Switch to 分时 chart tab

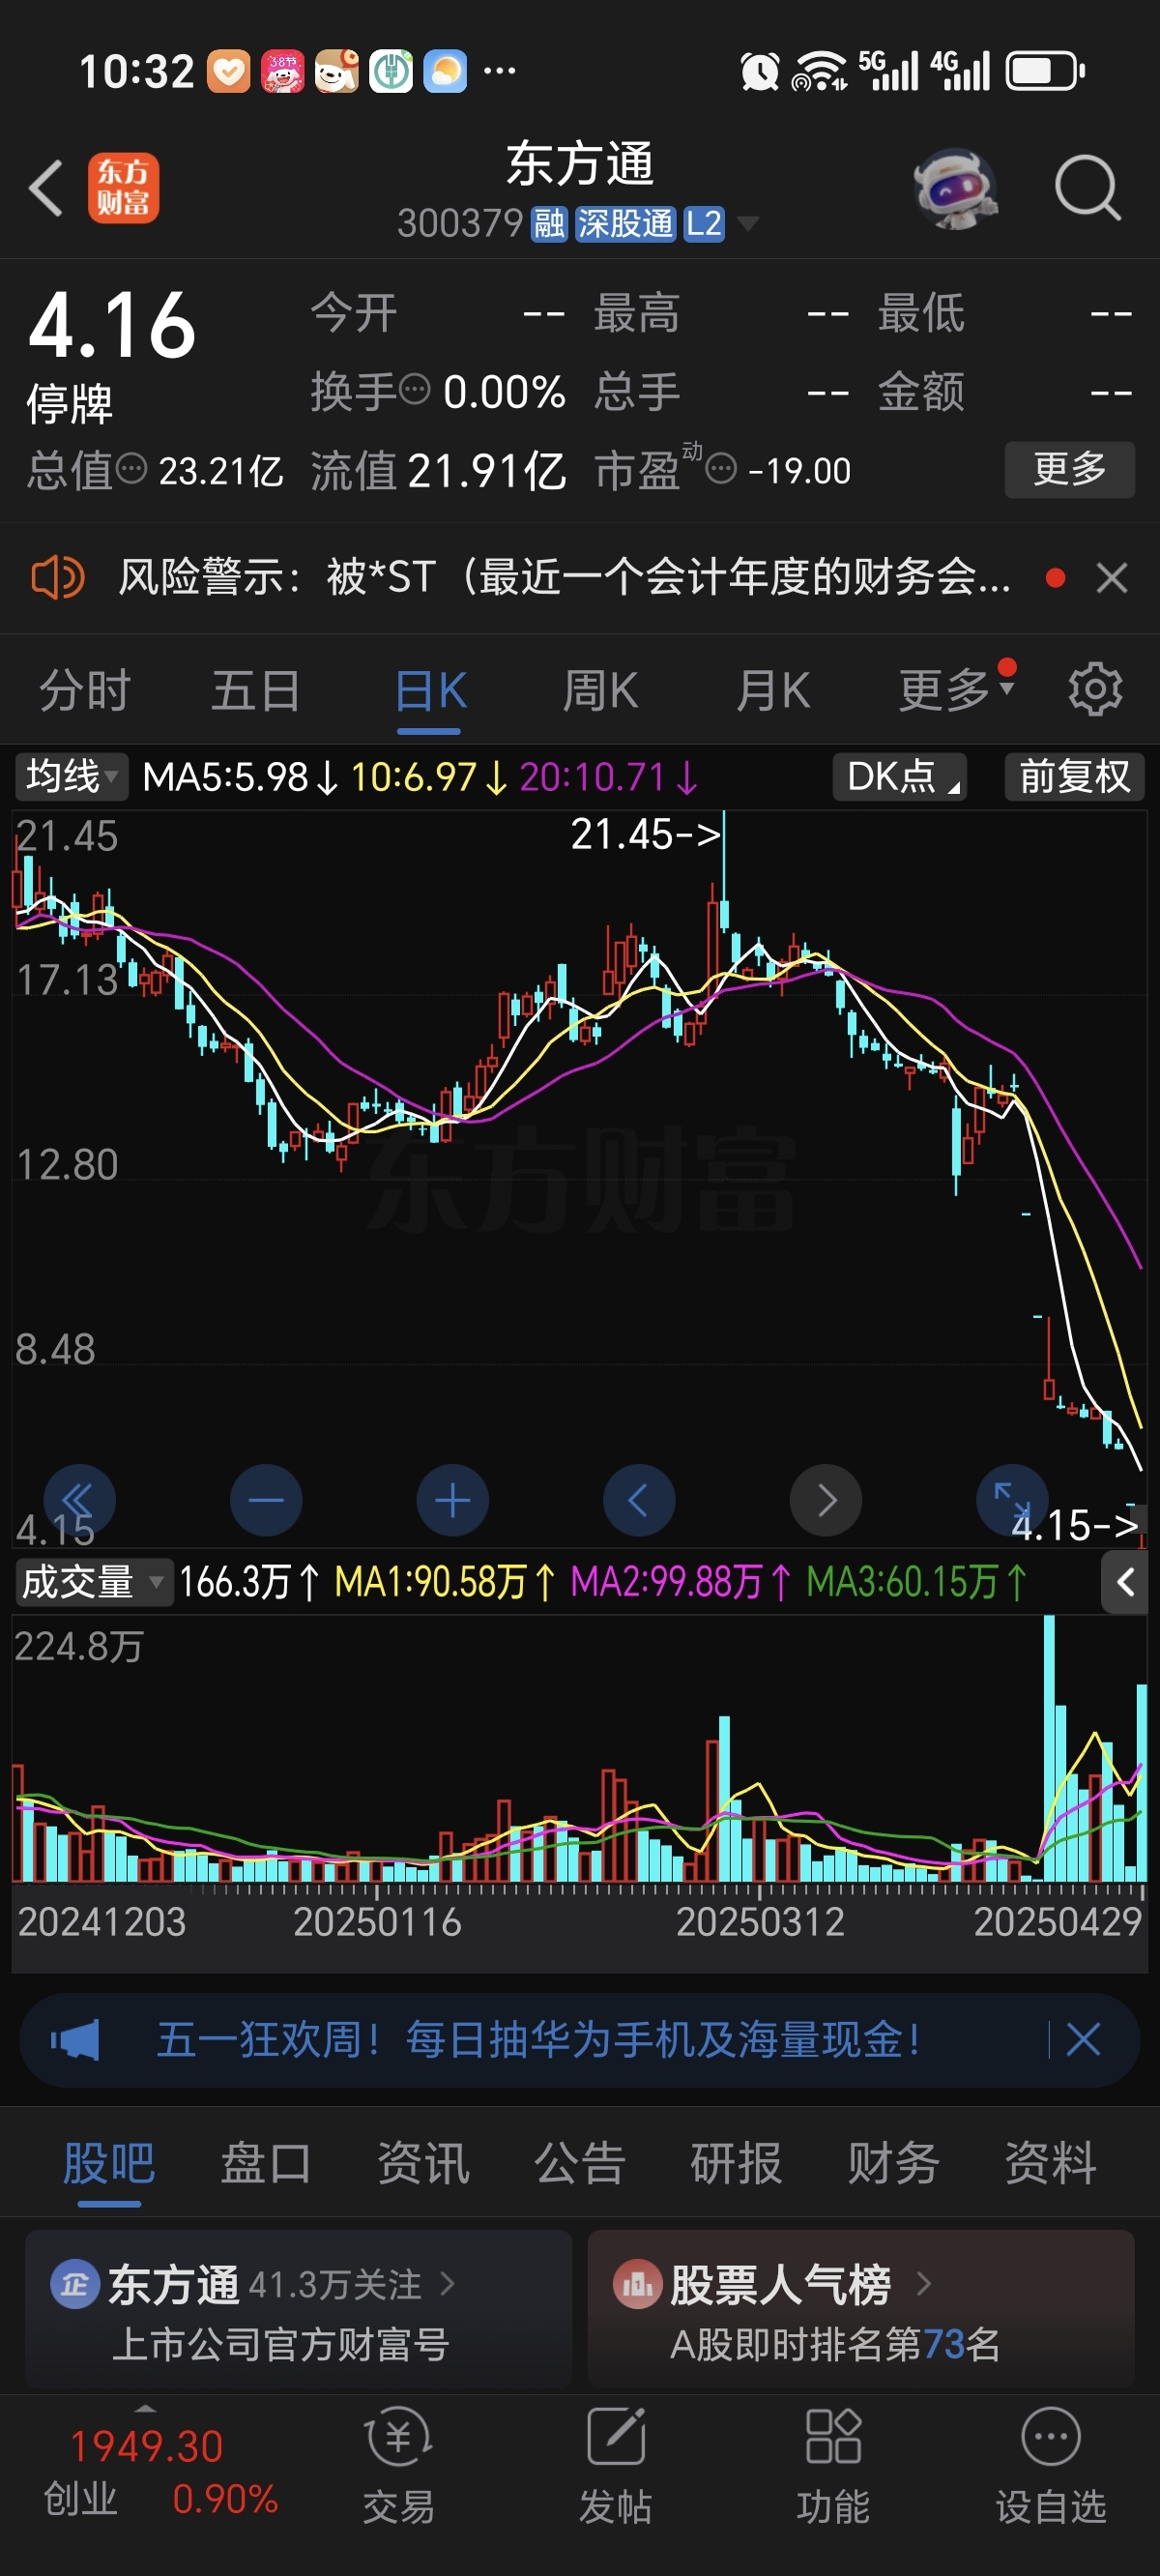point(85,690)
